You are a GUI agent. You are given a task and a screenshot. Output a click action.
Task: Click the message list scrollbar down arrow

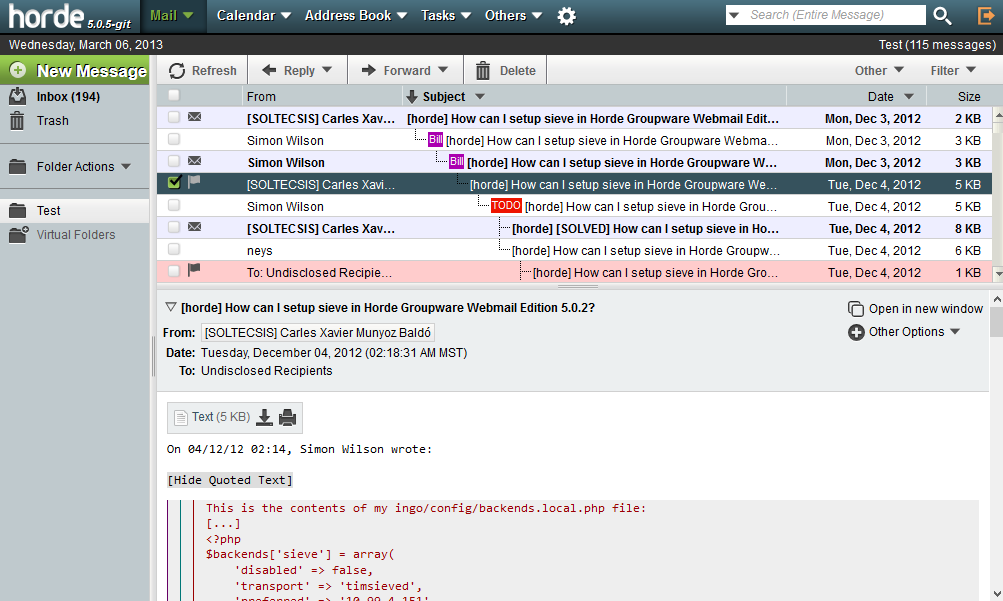(x=998, y=274)
